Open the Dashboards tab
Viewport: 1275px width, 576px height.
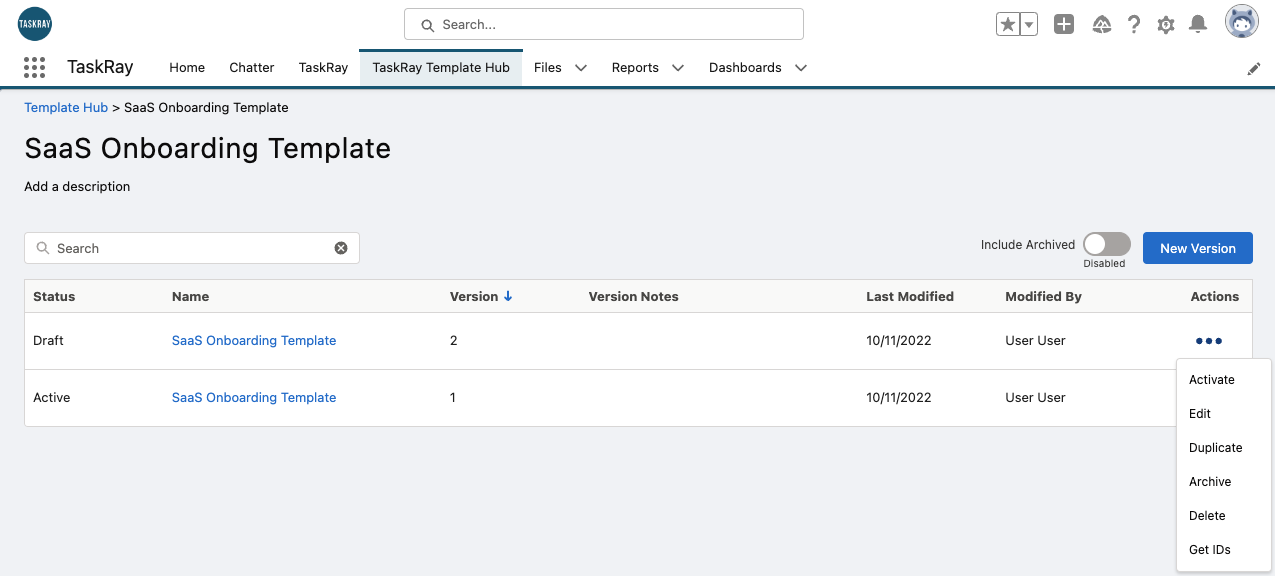[x=745, y=68]
